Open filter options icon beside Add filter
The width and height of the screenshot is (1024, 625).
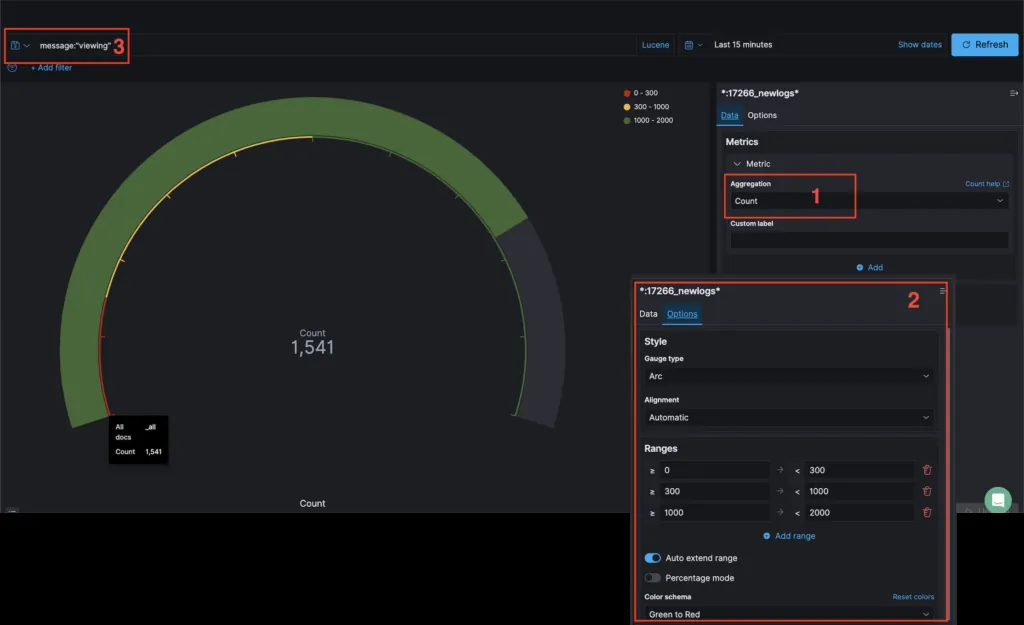[12, 68]
